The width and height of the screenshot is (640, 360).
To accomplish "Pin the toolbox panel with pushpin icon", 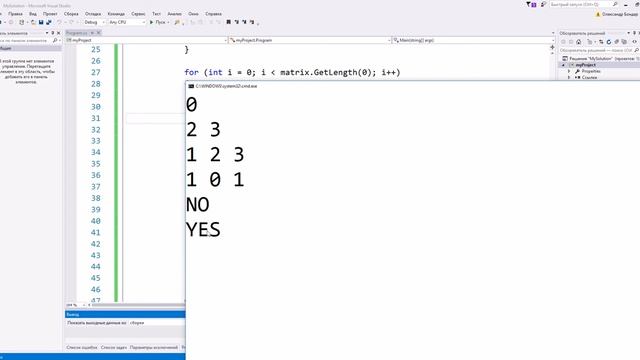I will pos(52,33).
